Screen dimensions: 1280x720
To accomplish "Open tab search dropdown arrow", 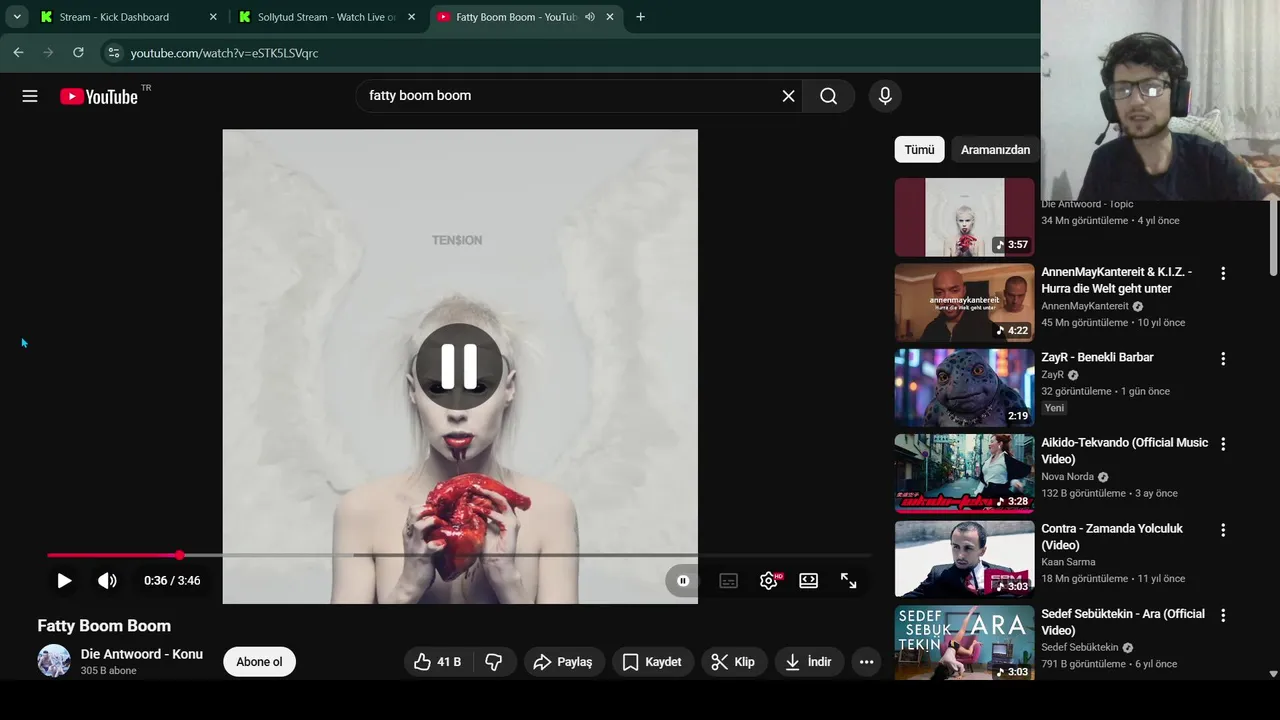I will point(17,17).
